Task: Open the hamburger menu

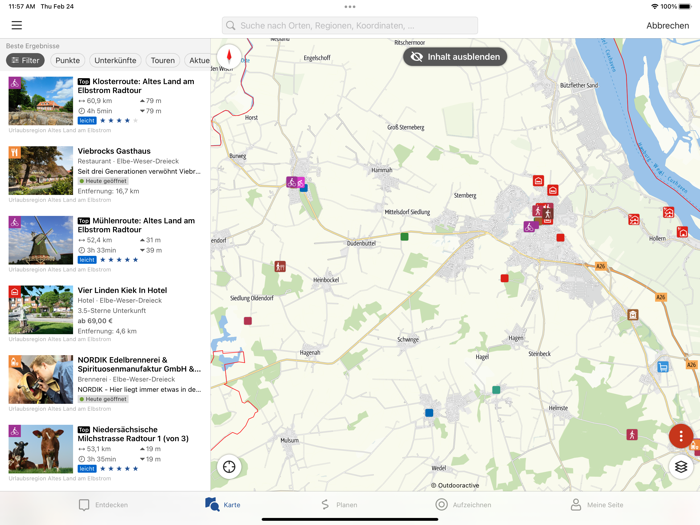Action: [x=17, y=25]
